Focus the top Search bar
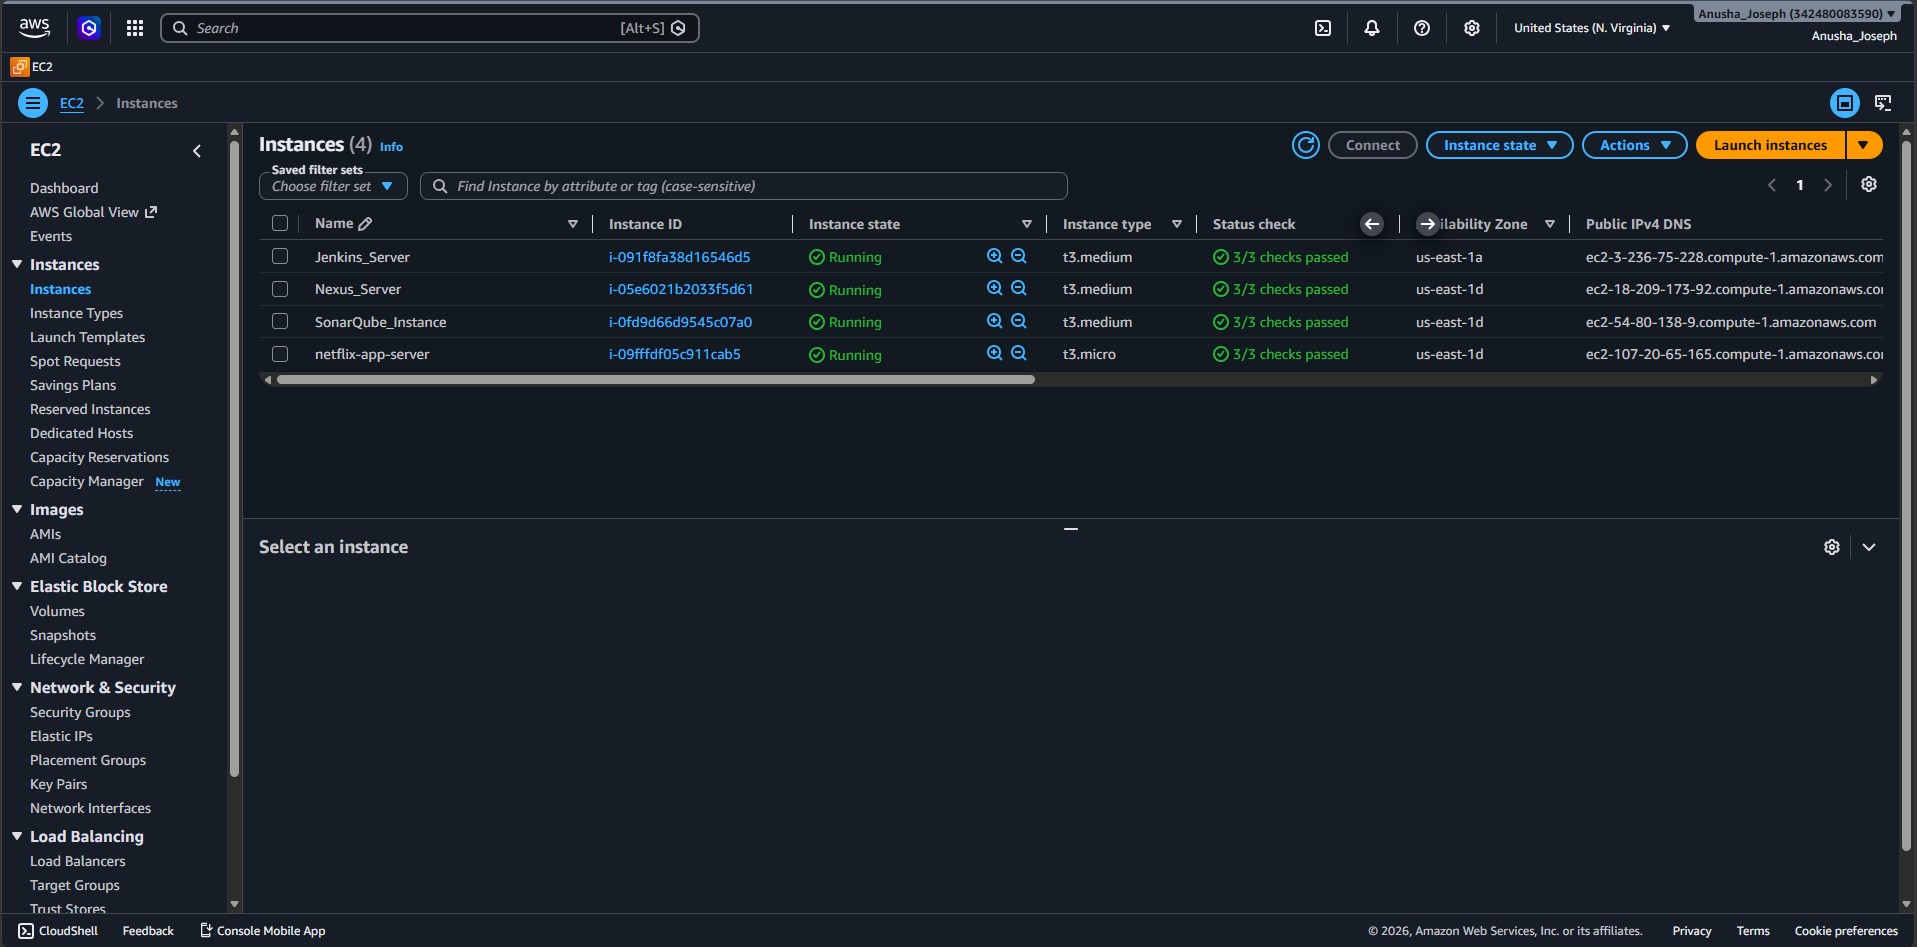The height and width of the screenshot is (947, 1917). point(430,28)
